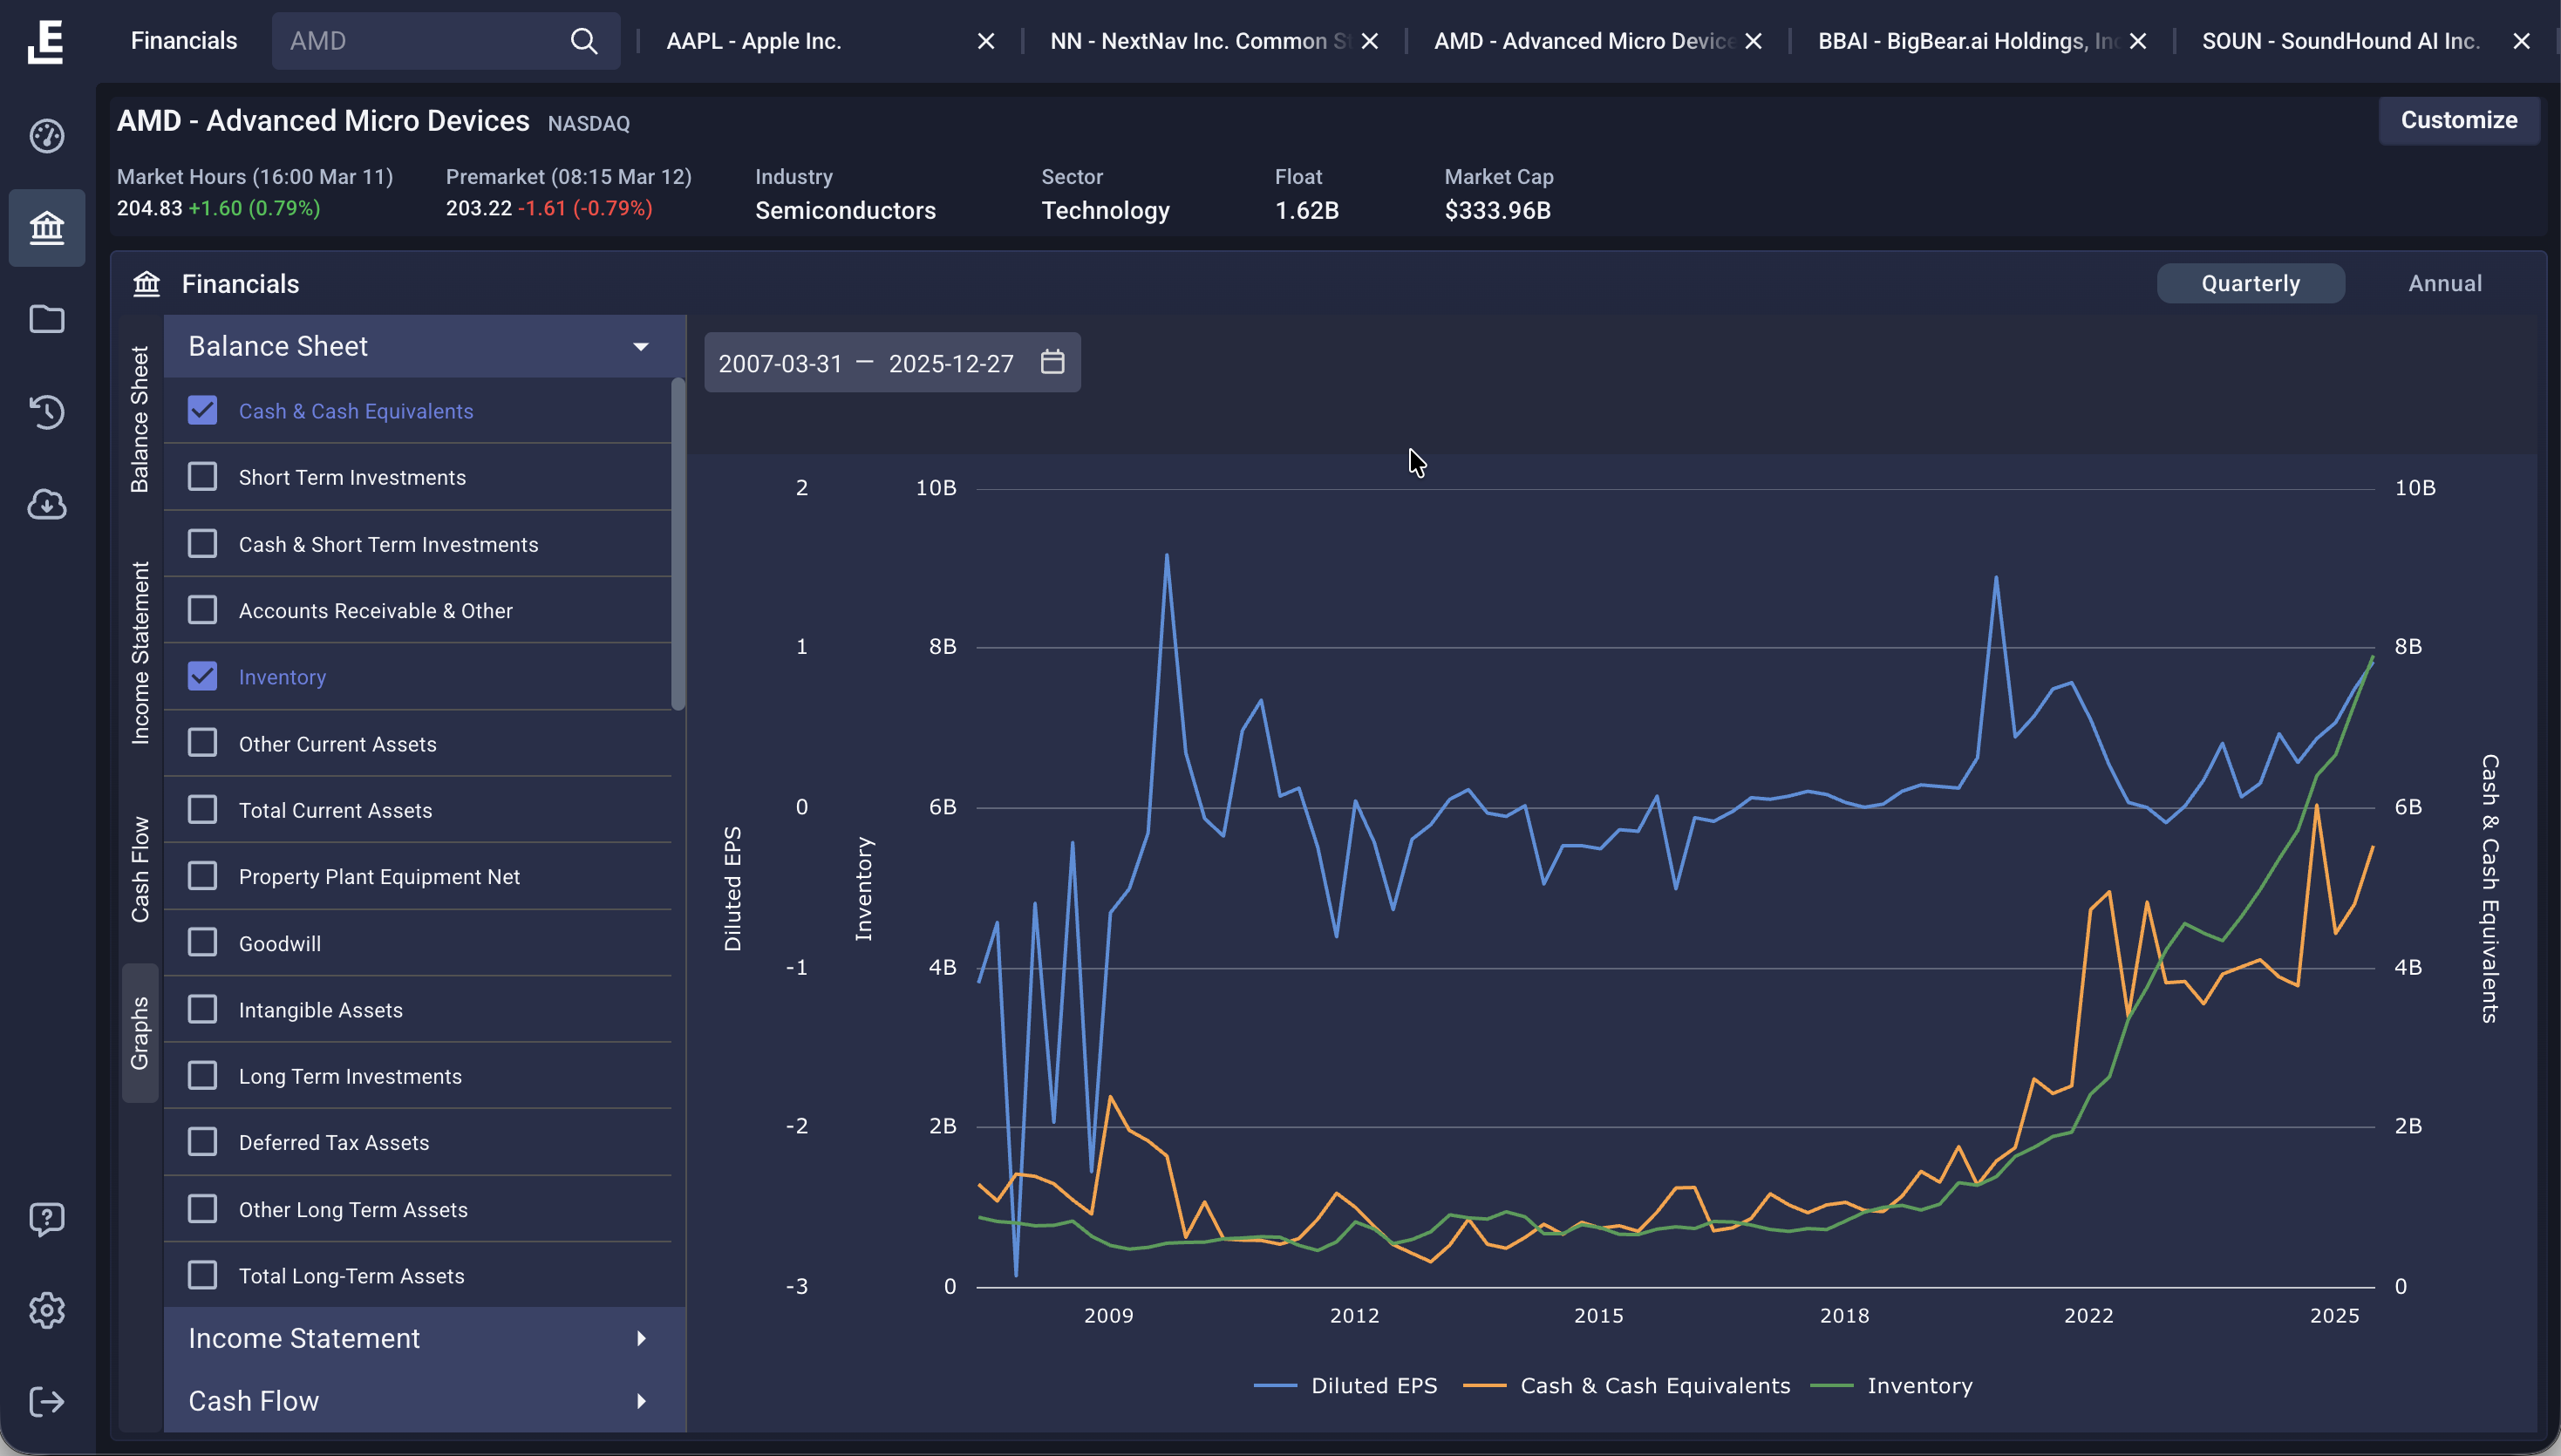Switch to the Annual view tab
2561x1456 pixels.
[2444, 284]
